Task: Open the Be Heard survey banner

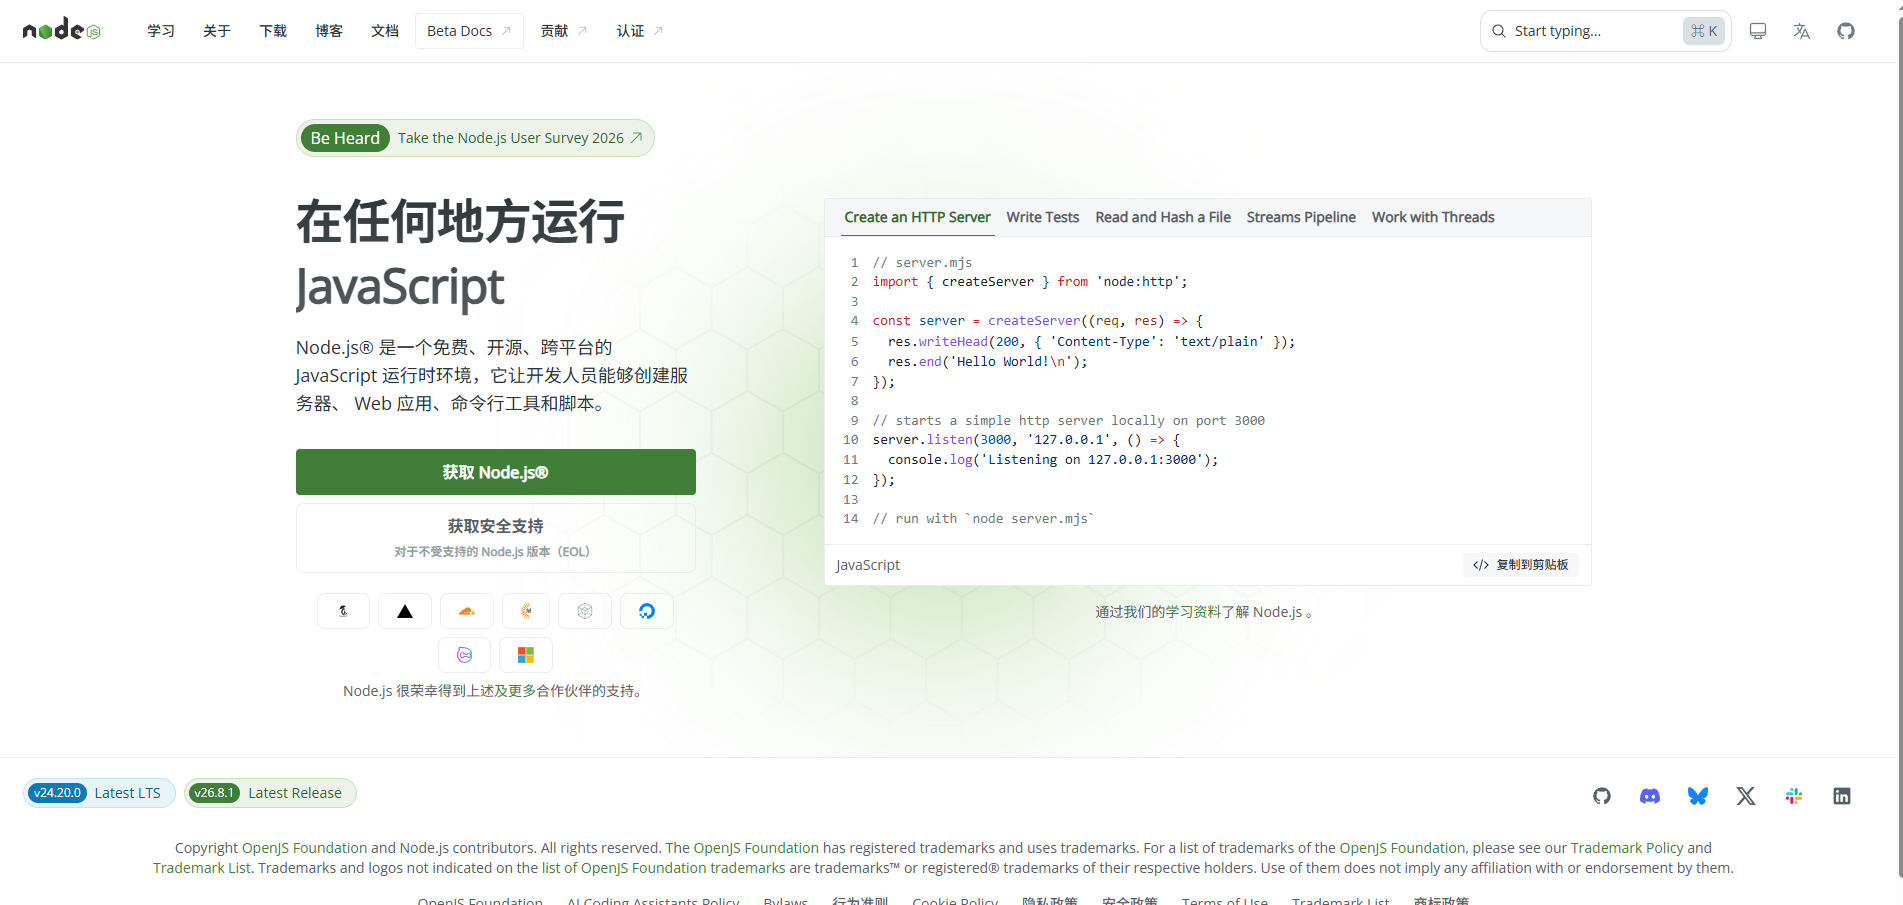Action: pyautogui.click(x=476, y=138)
